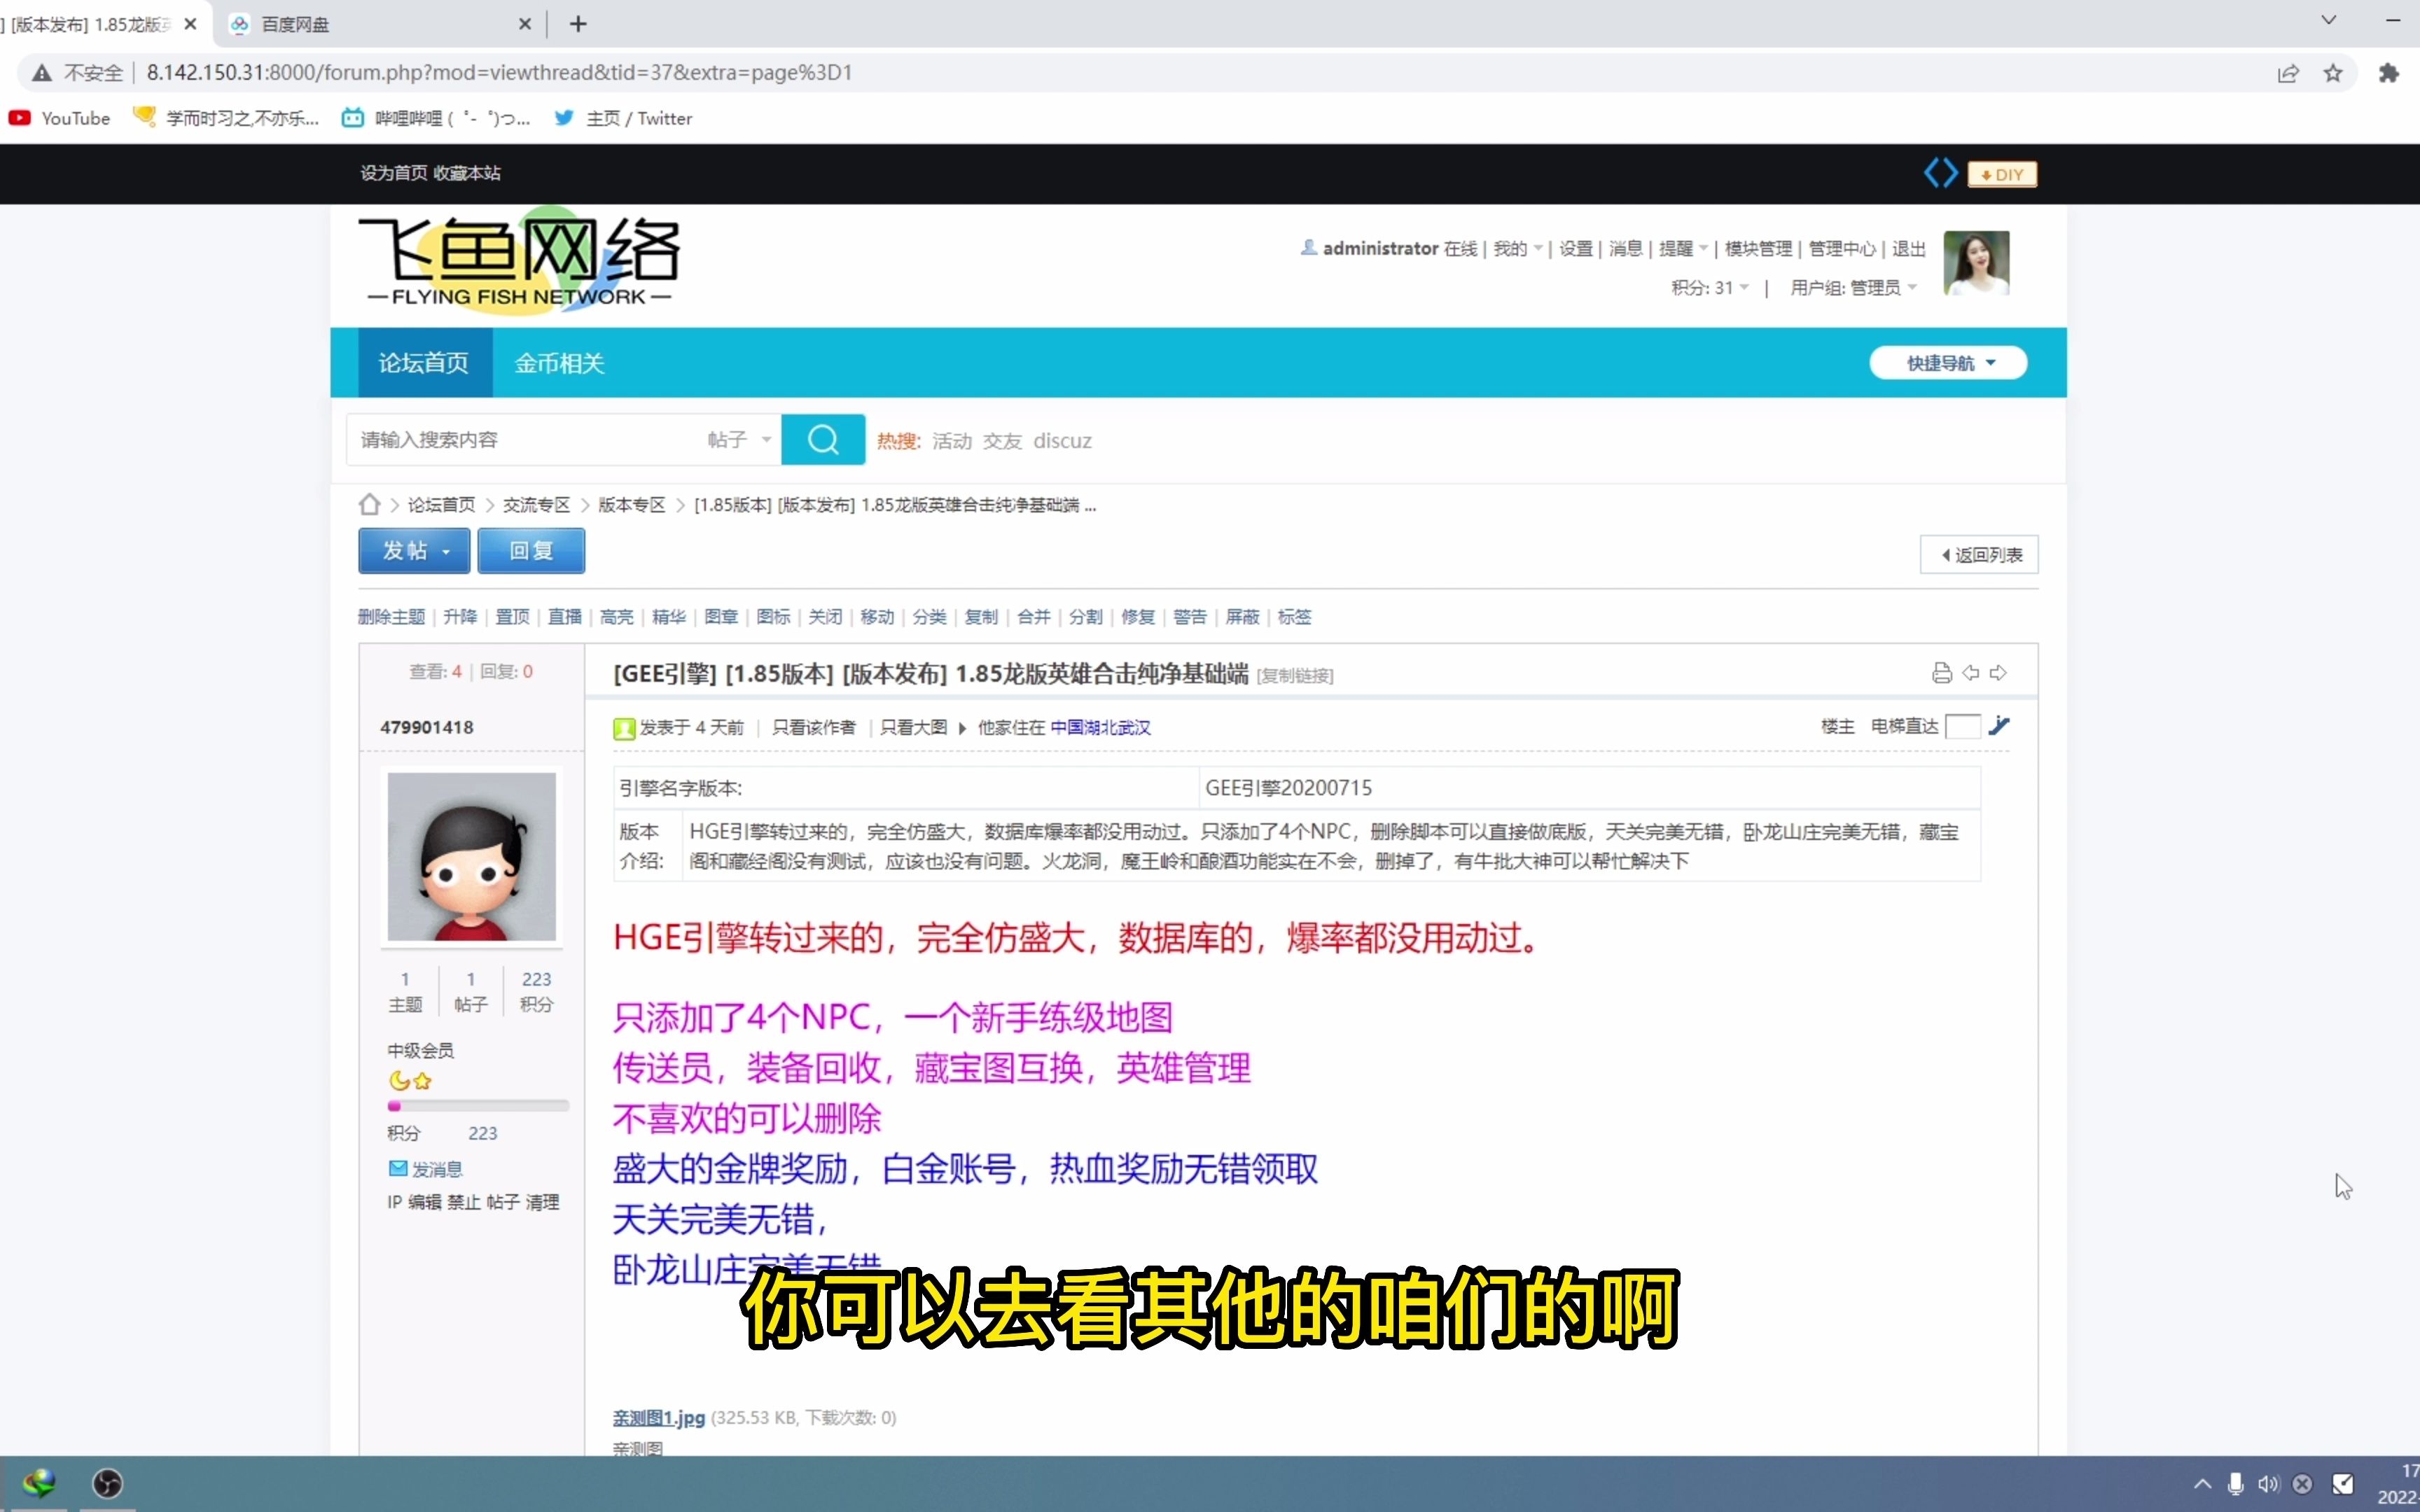Bookmark this page with star icon

(x=2332, y=73)
